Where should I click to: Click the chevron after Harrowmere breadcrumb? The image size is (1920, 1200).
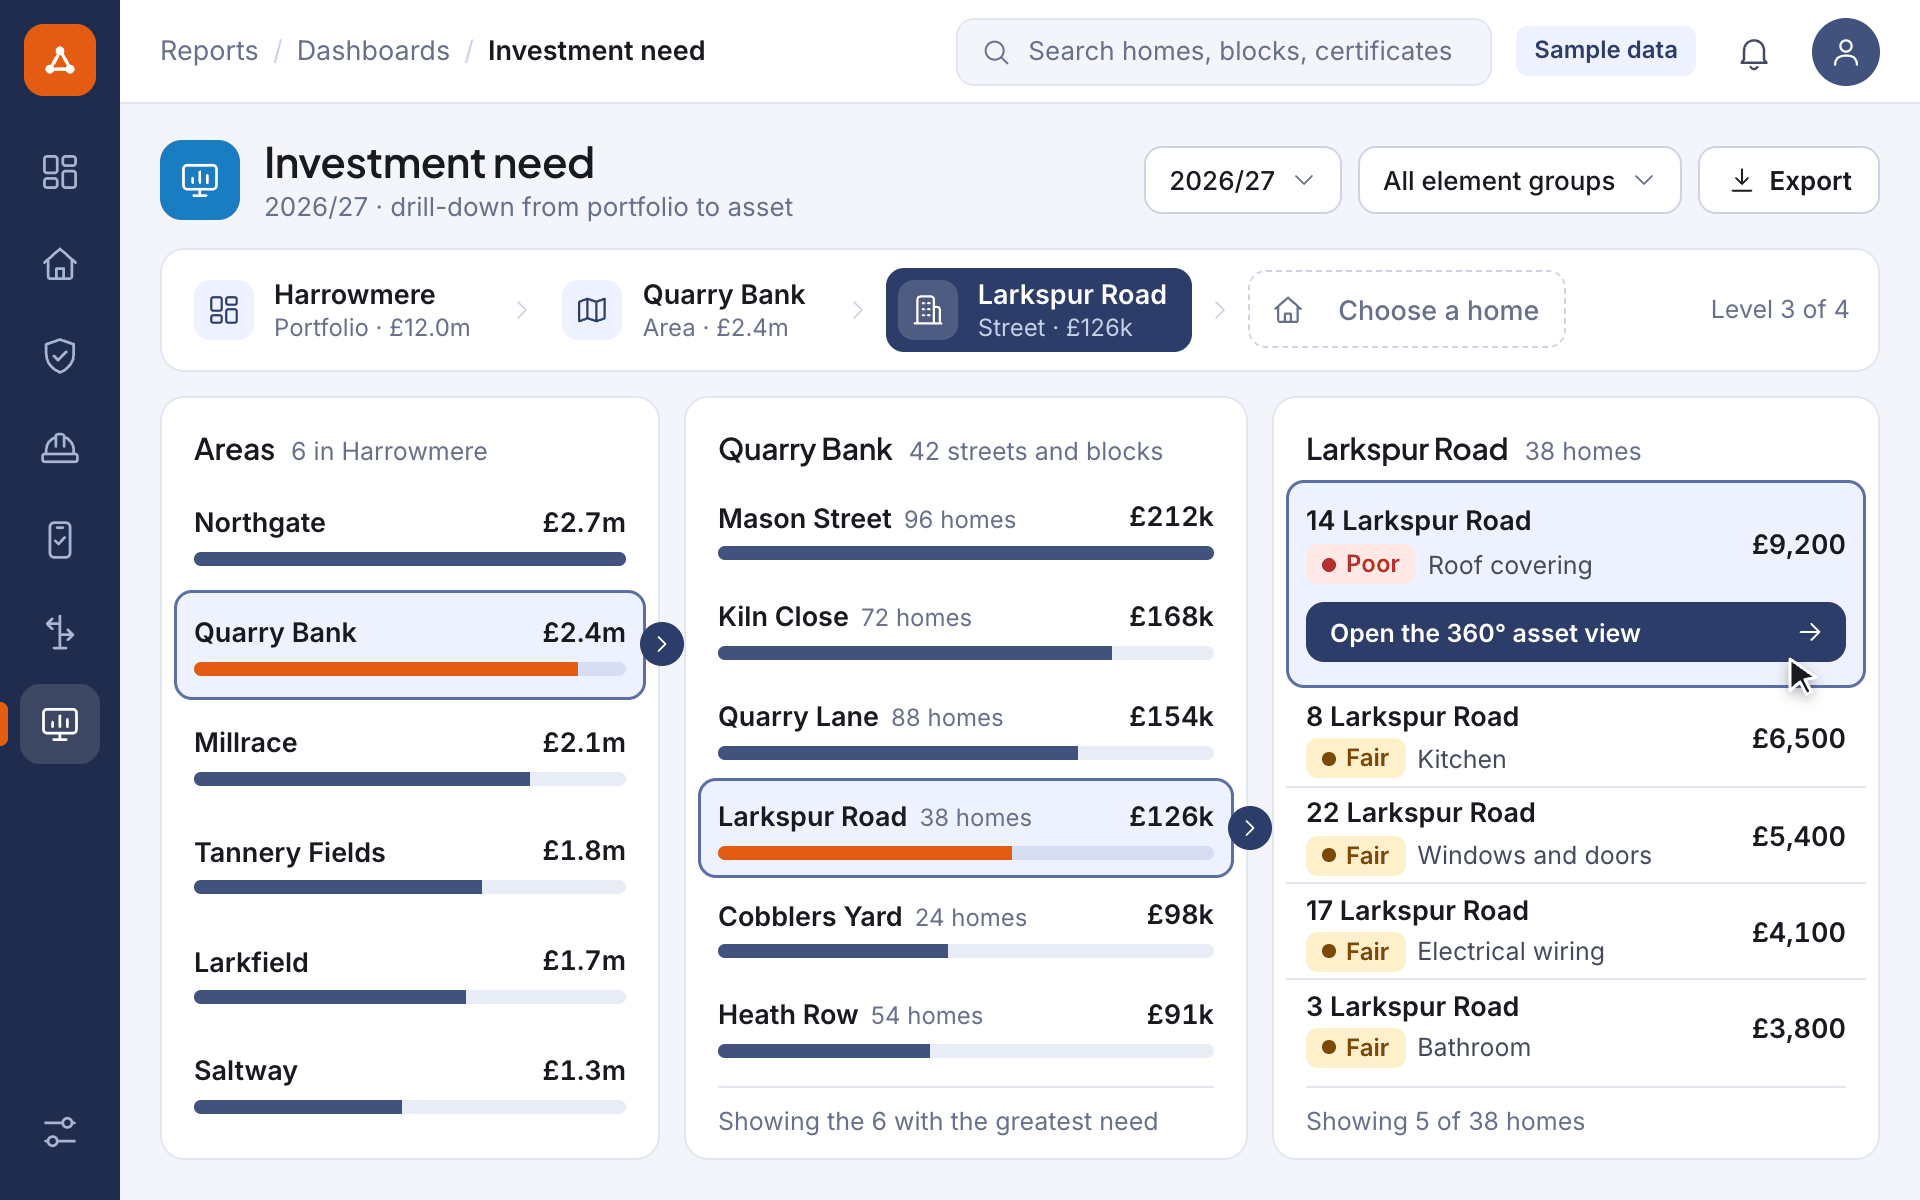click(522, 310)
